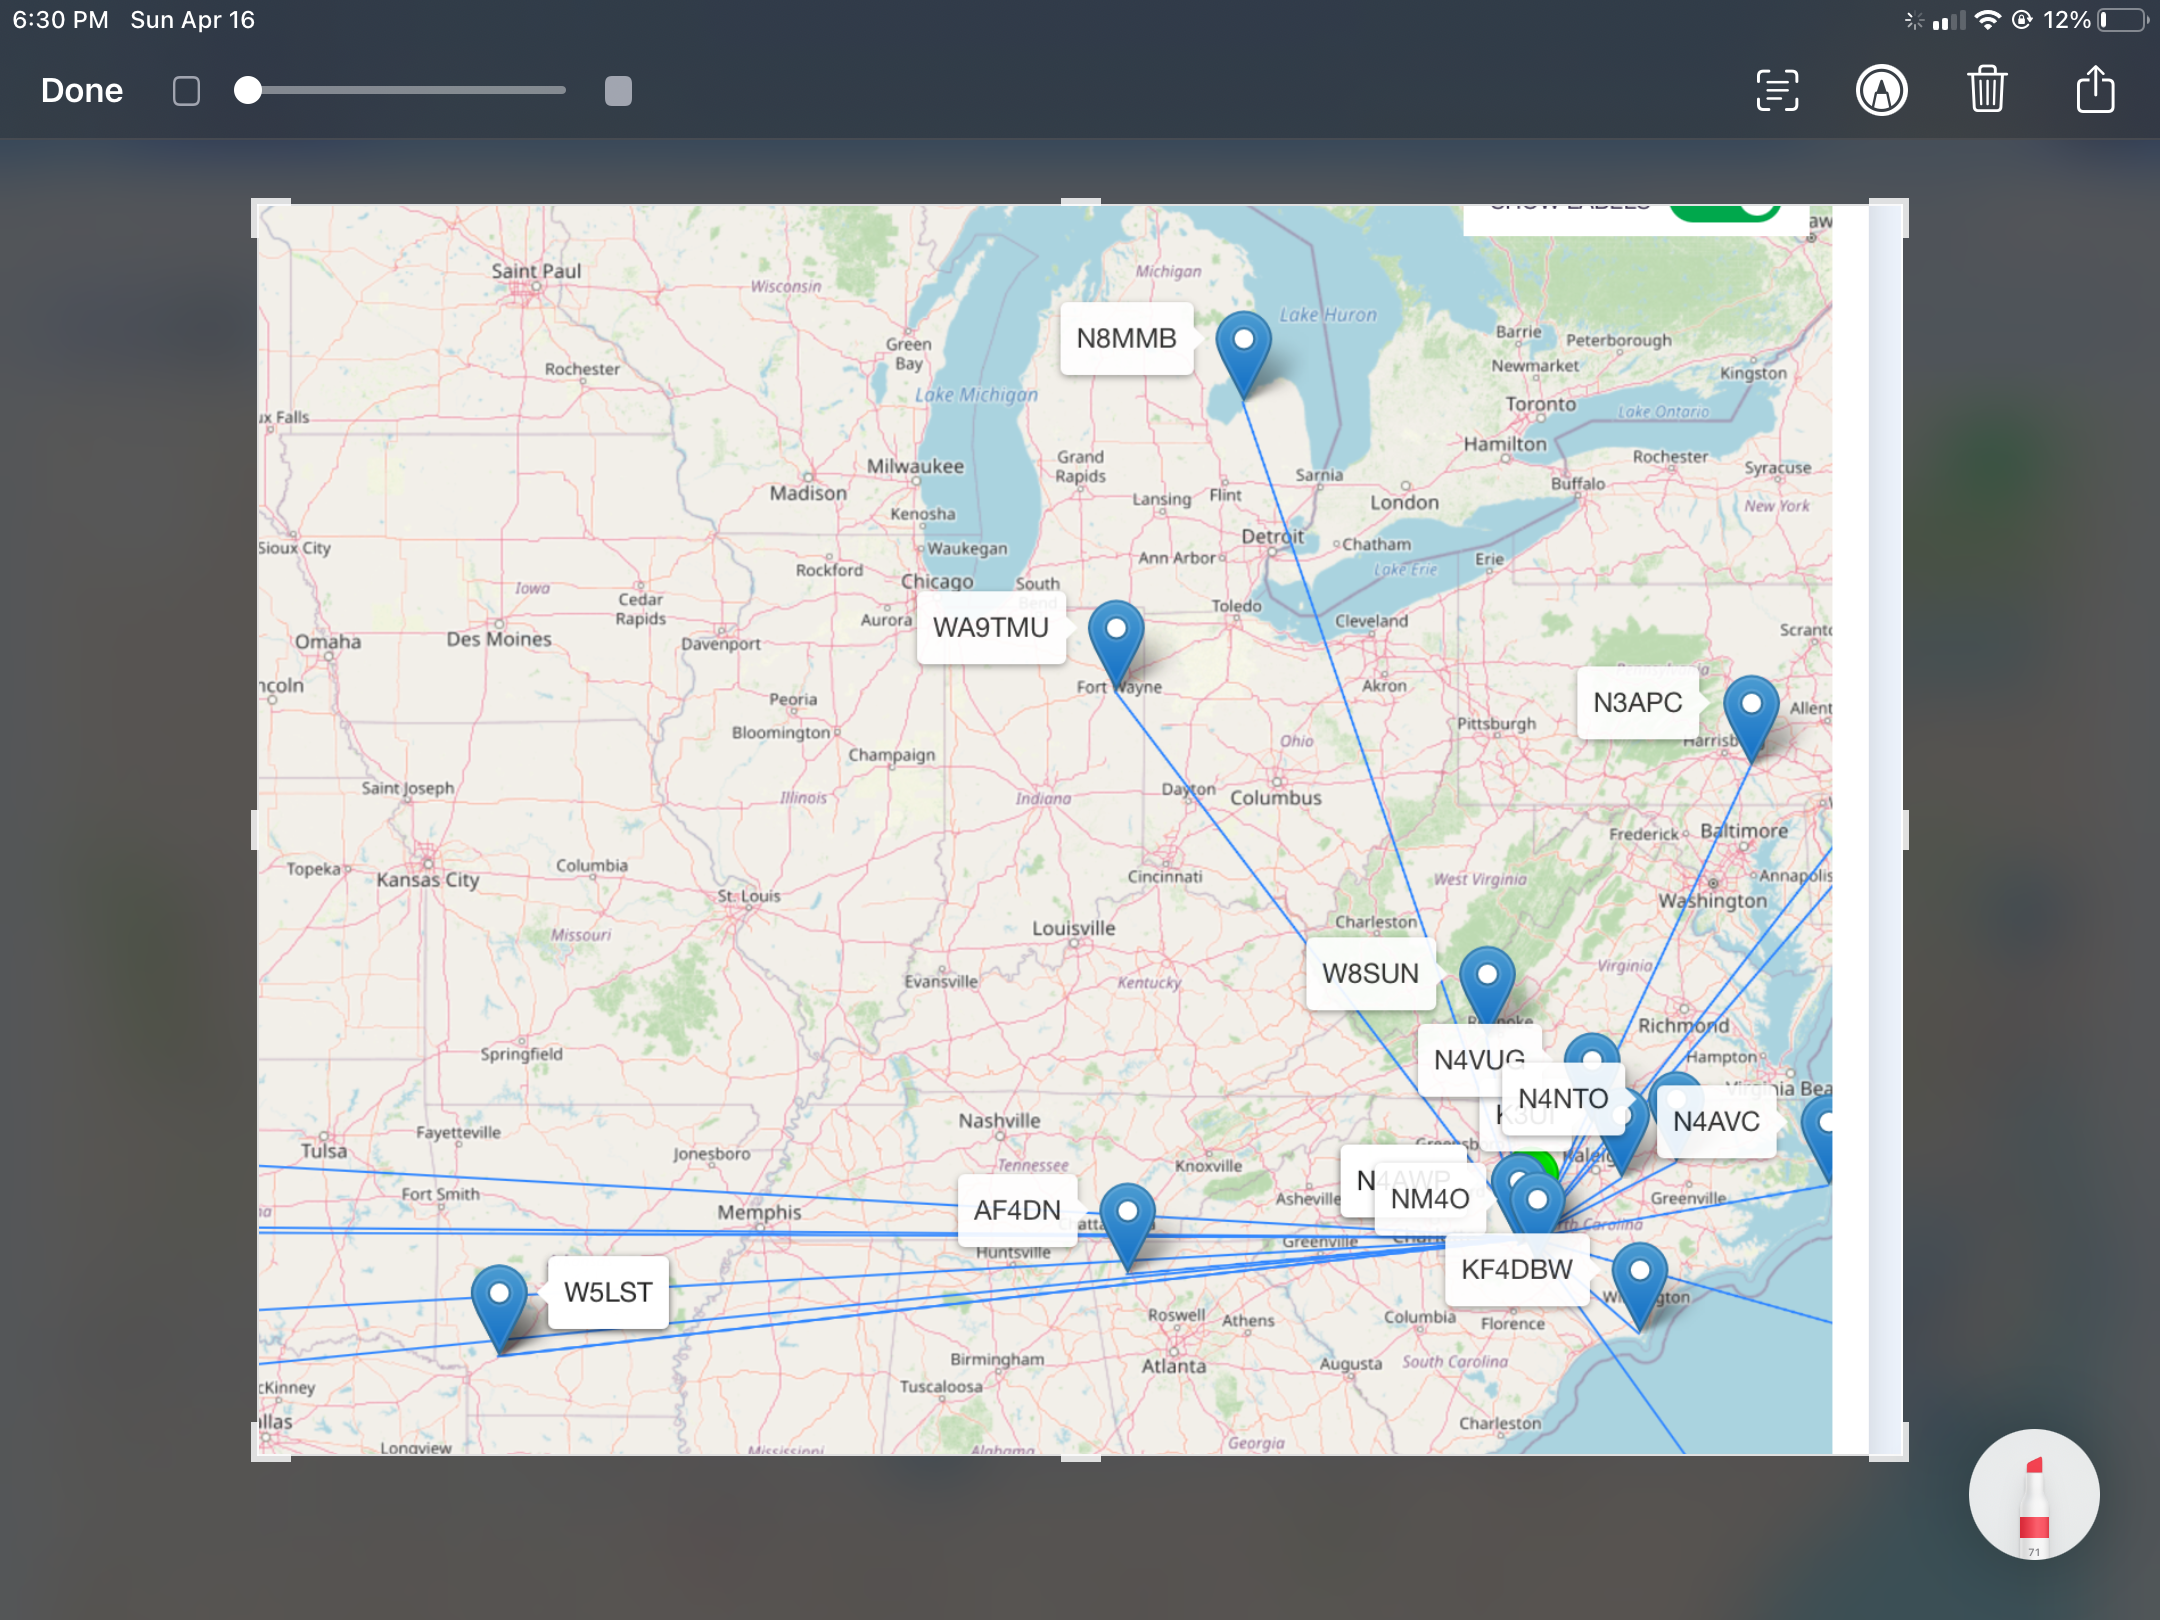Click the NM4O callsign label
Screen dimensions: 2160x1620
[x=1430, y=1200]
